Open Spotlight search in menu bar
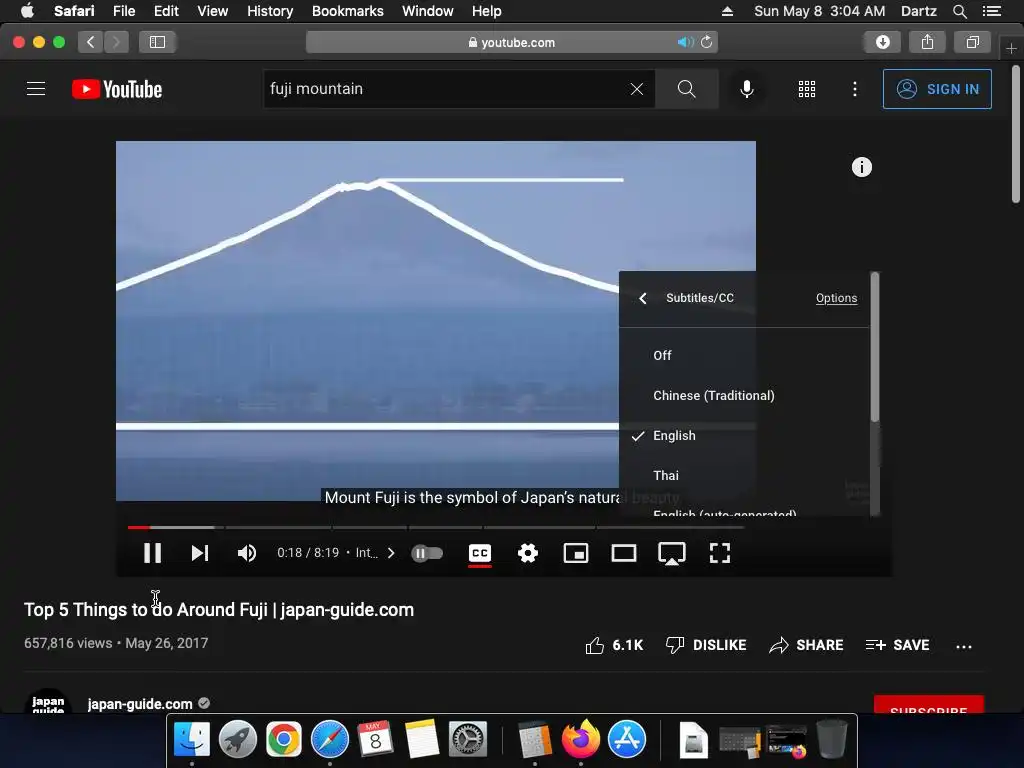 coord(959,11)
